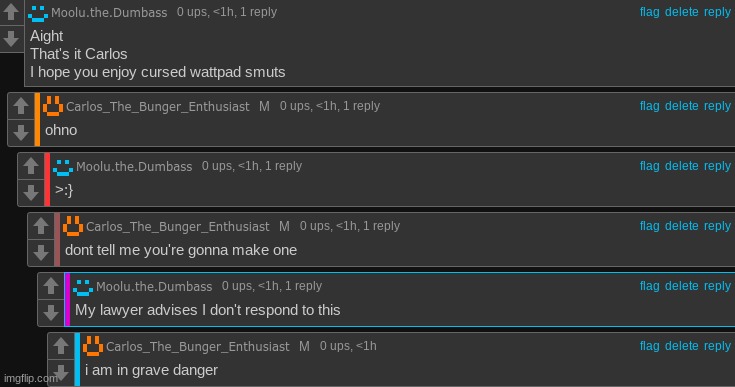Downvote 'My lawyer advises I don't respond'

click(51, 313)
